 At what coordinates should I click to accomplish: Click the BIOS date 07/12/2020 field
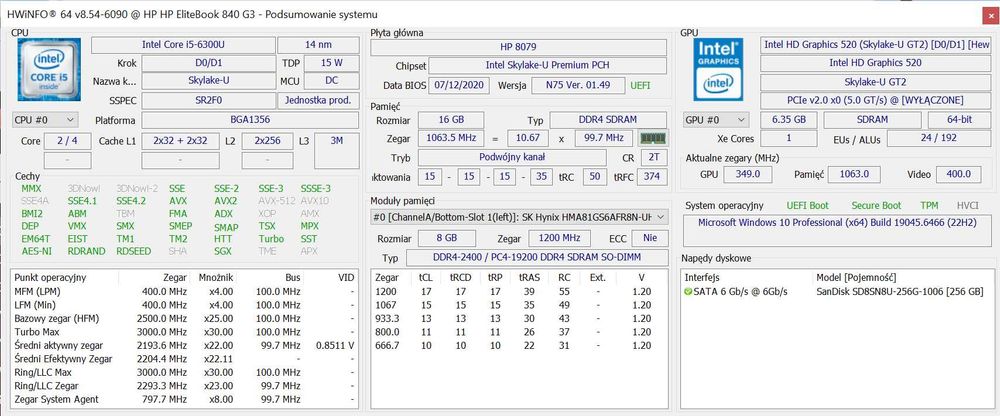click(x=458, y=85)
